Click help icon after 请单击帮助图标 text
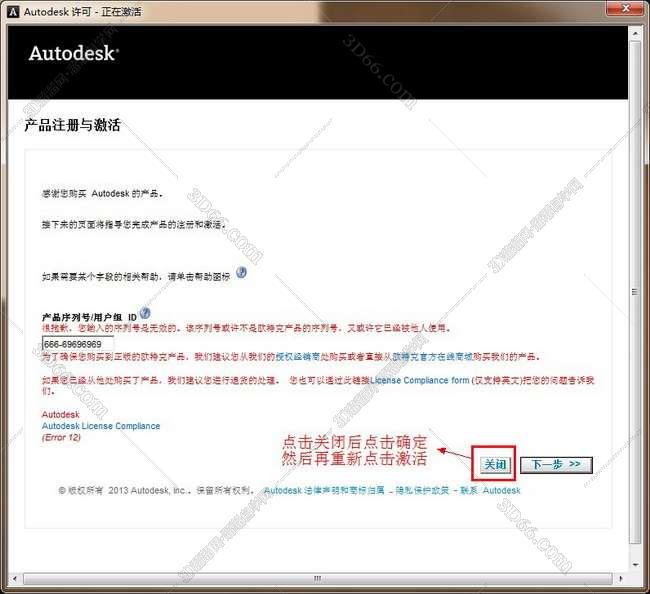650x594 pixels. click(241, 272)
